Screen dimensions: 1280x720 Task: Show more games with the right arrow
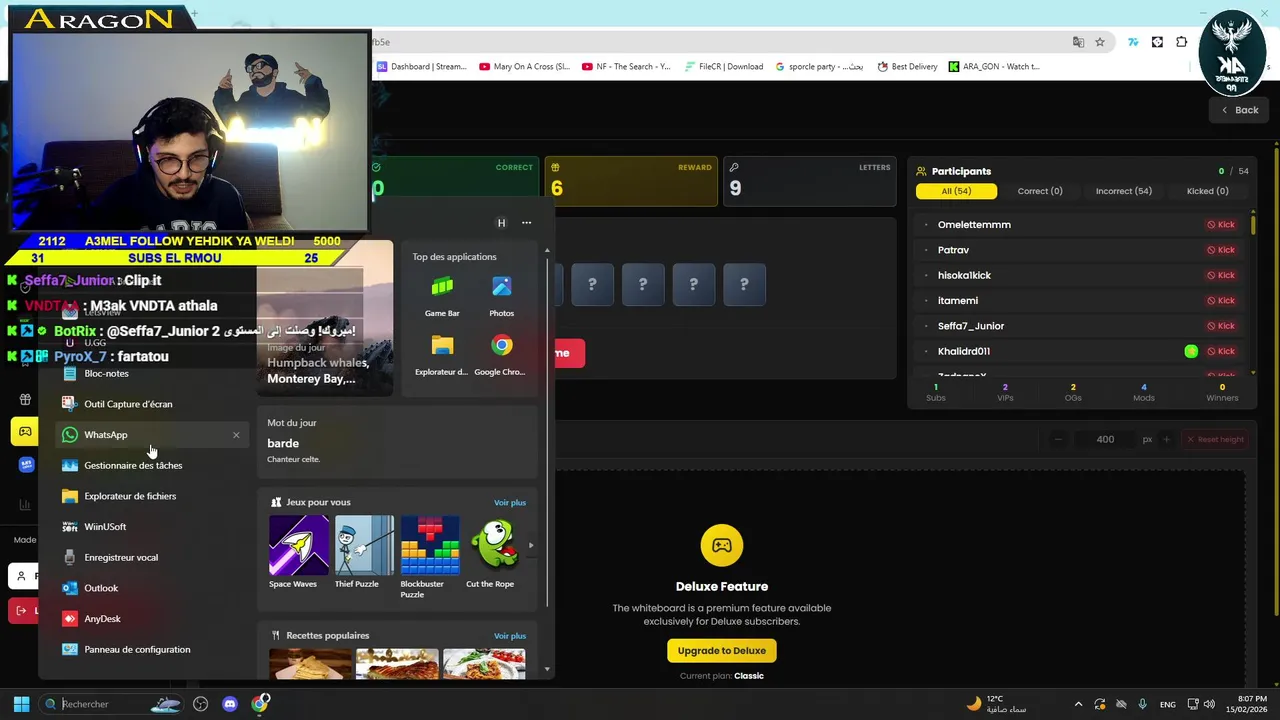point(531,546)
